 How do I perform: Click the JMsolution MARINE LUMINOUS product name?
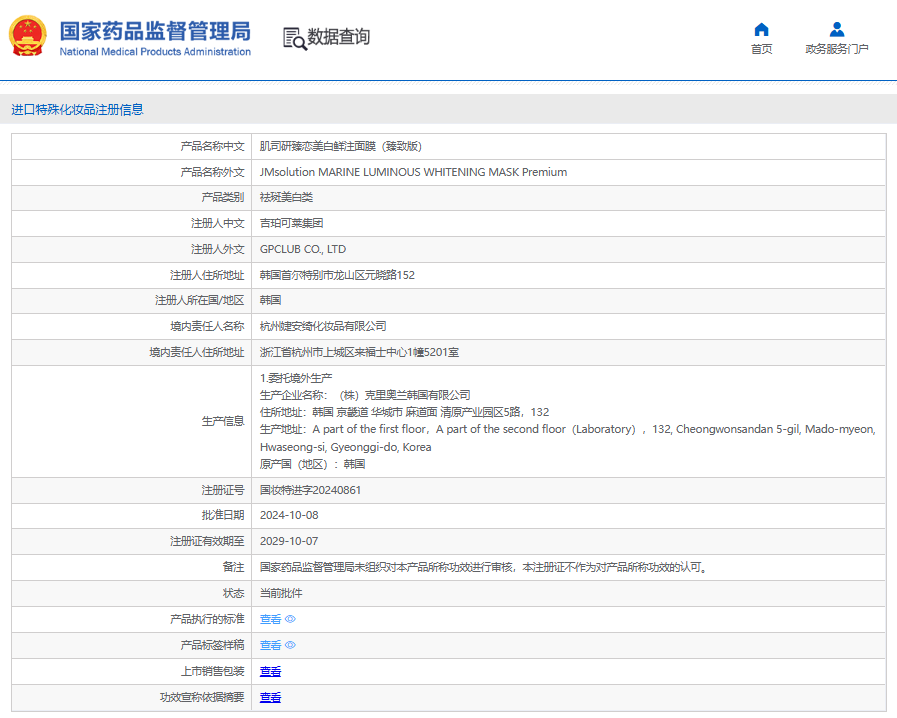tap(413, 172)
